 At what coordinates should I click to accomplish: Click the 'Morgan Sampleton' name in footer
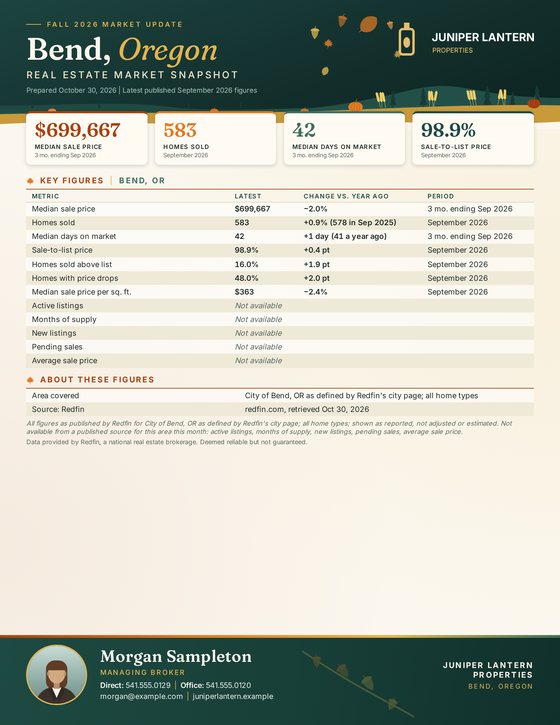(176, 657)
